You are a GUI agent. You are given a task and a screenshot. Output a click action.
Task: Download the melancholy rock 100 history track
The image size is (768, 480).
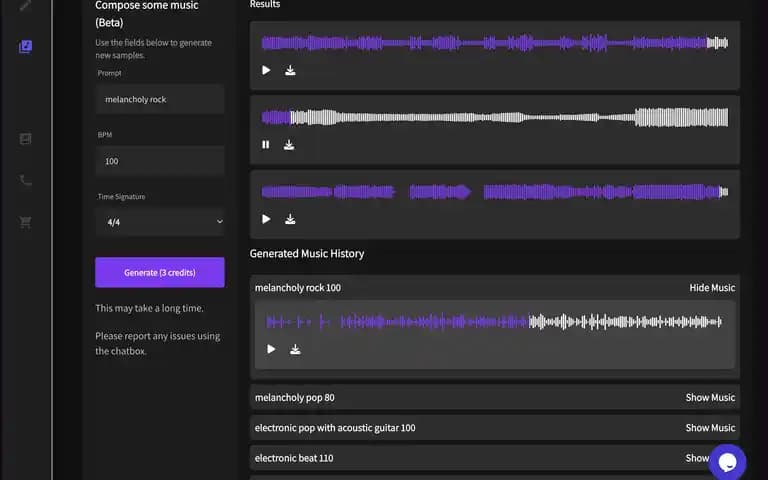coord(295,349)
